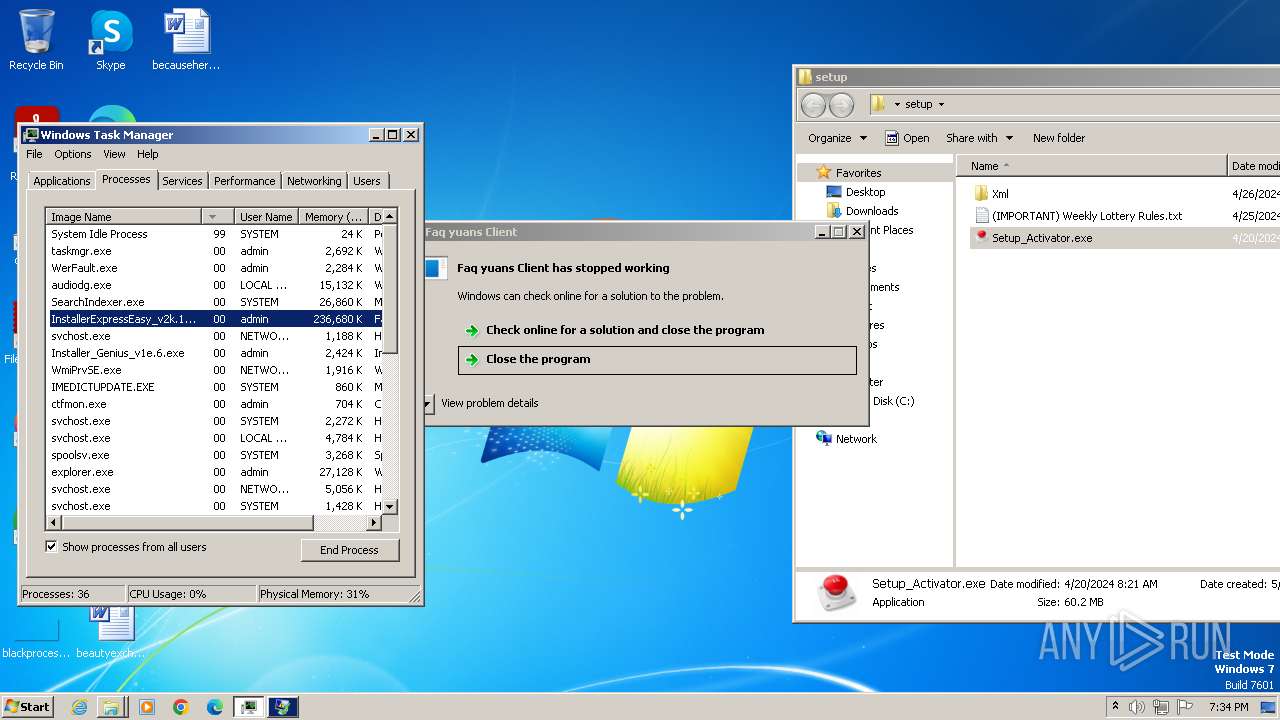Select Weekly Lottery Rules.txt file
Image resolution: width=1280 pixels, height=720 pixels.
[1086, 216]
